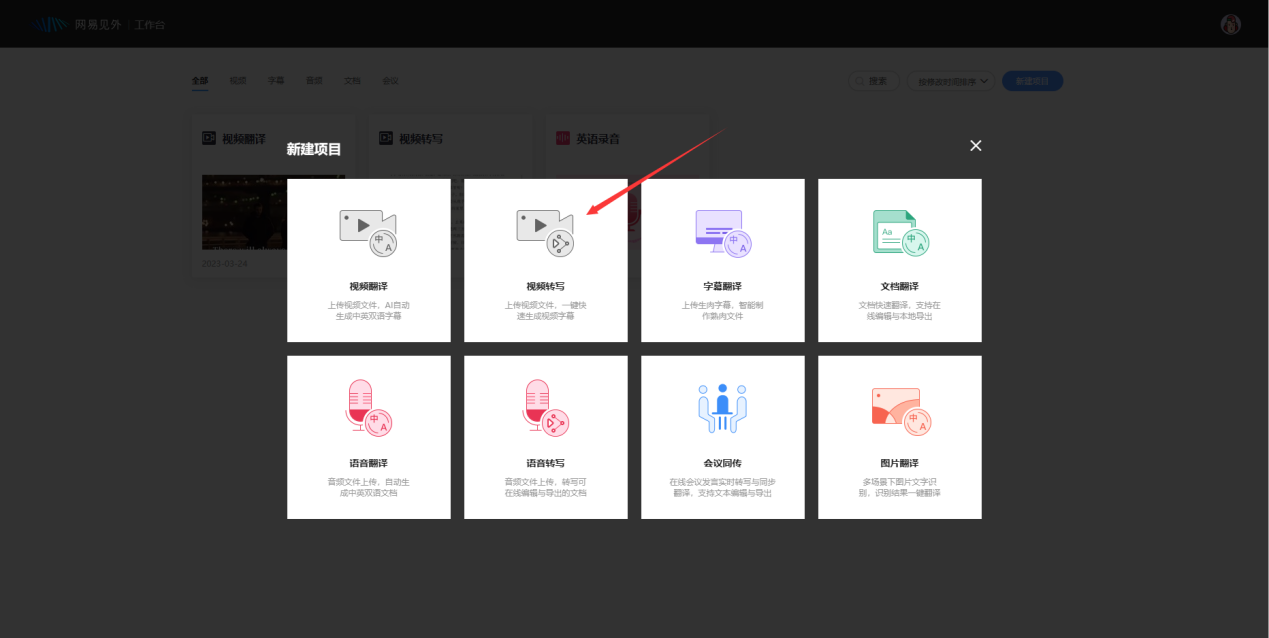Click the blue 新建项目 button
Image resolution: width=1269 pixels, height=638 pixels.
(x=1032, y=81)
